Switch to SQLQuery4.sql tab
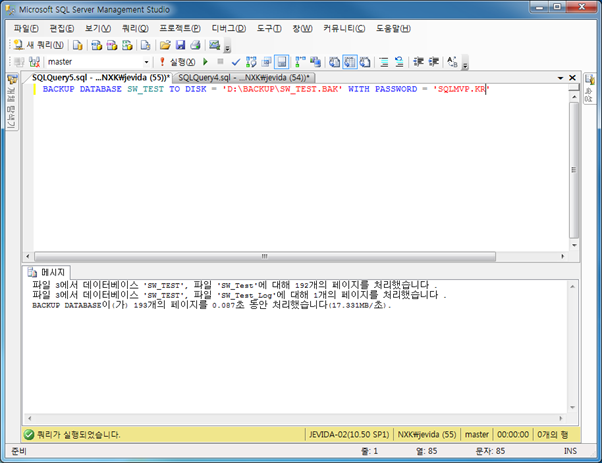 pyautogui.click(x=244, y=78)
